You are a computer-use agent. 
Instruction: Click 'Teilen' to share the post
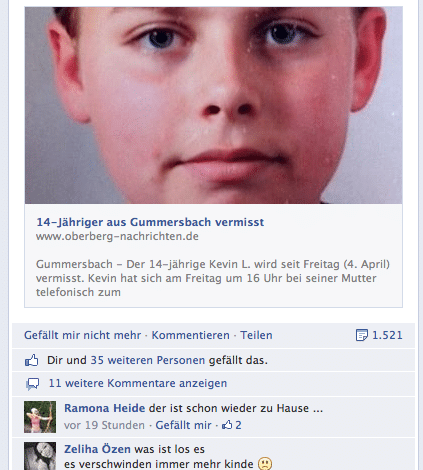[256, 335]
